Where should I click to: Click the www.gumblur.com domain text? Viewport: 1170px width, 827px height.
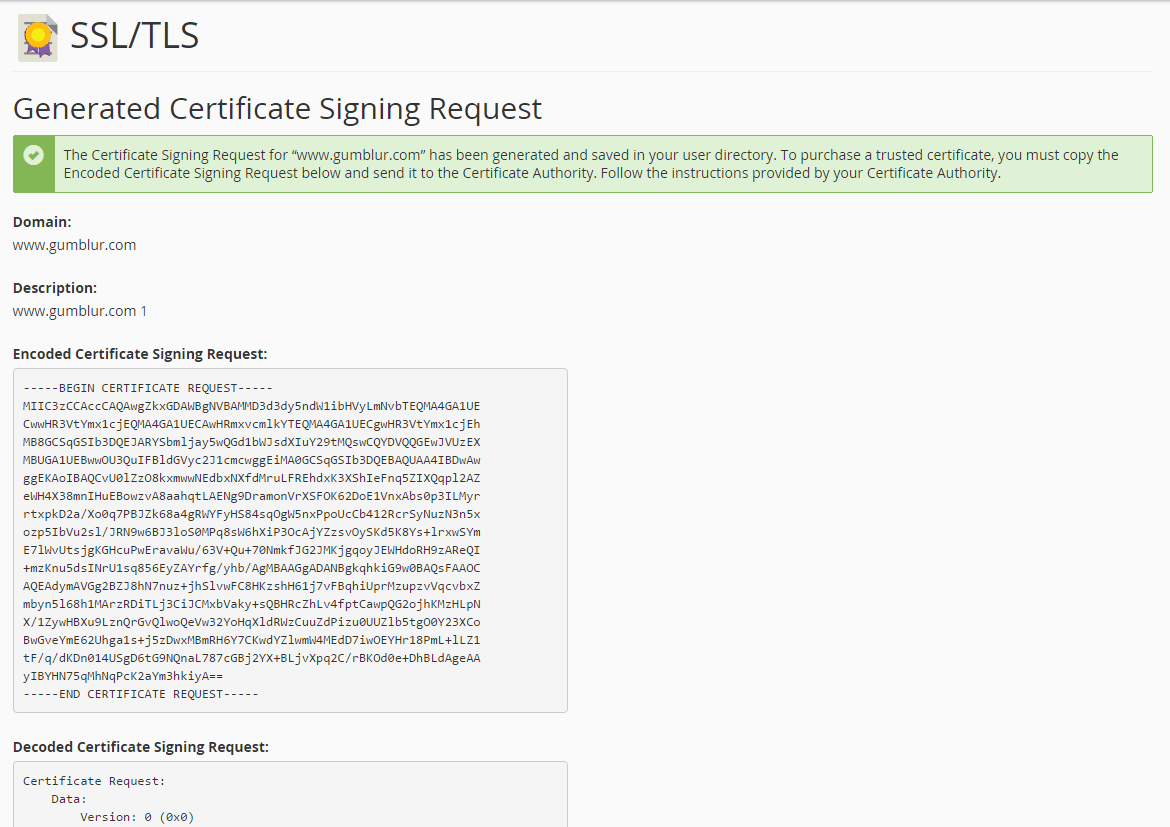74,244
